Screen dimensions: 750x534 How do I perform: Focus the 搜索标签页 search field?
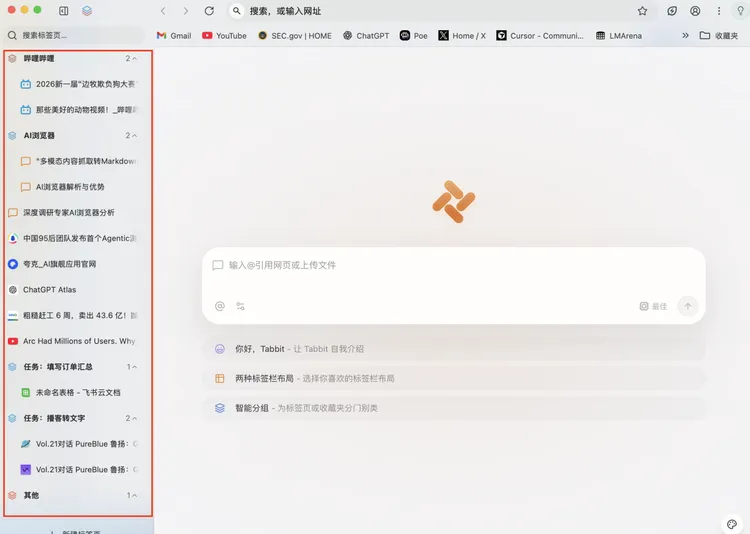click(75, 35)
